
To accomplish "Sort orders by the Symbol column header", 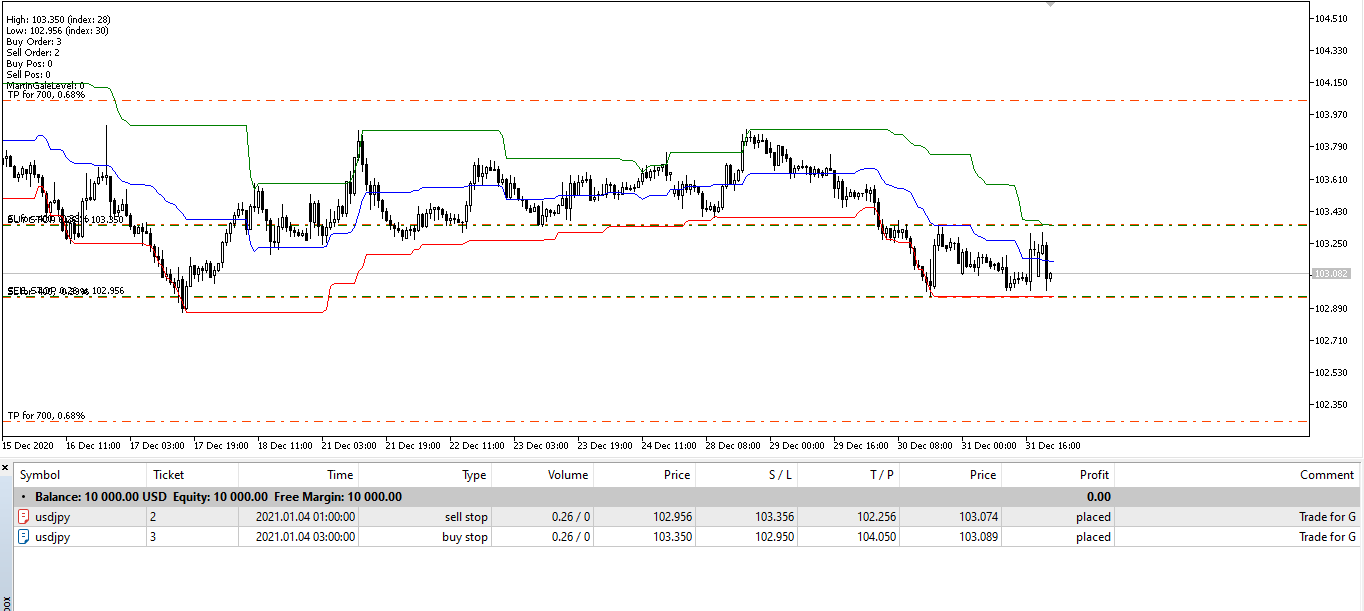I will point(40,475).
